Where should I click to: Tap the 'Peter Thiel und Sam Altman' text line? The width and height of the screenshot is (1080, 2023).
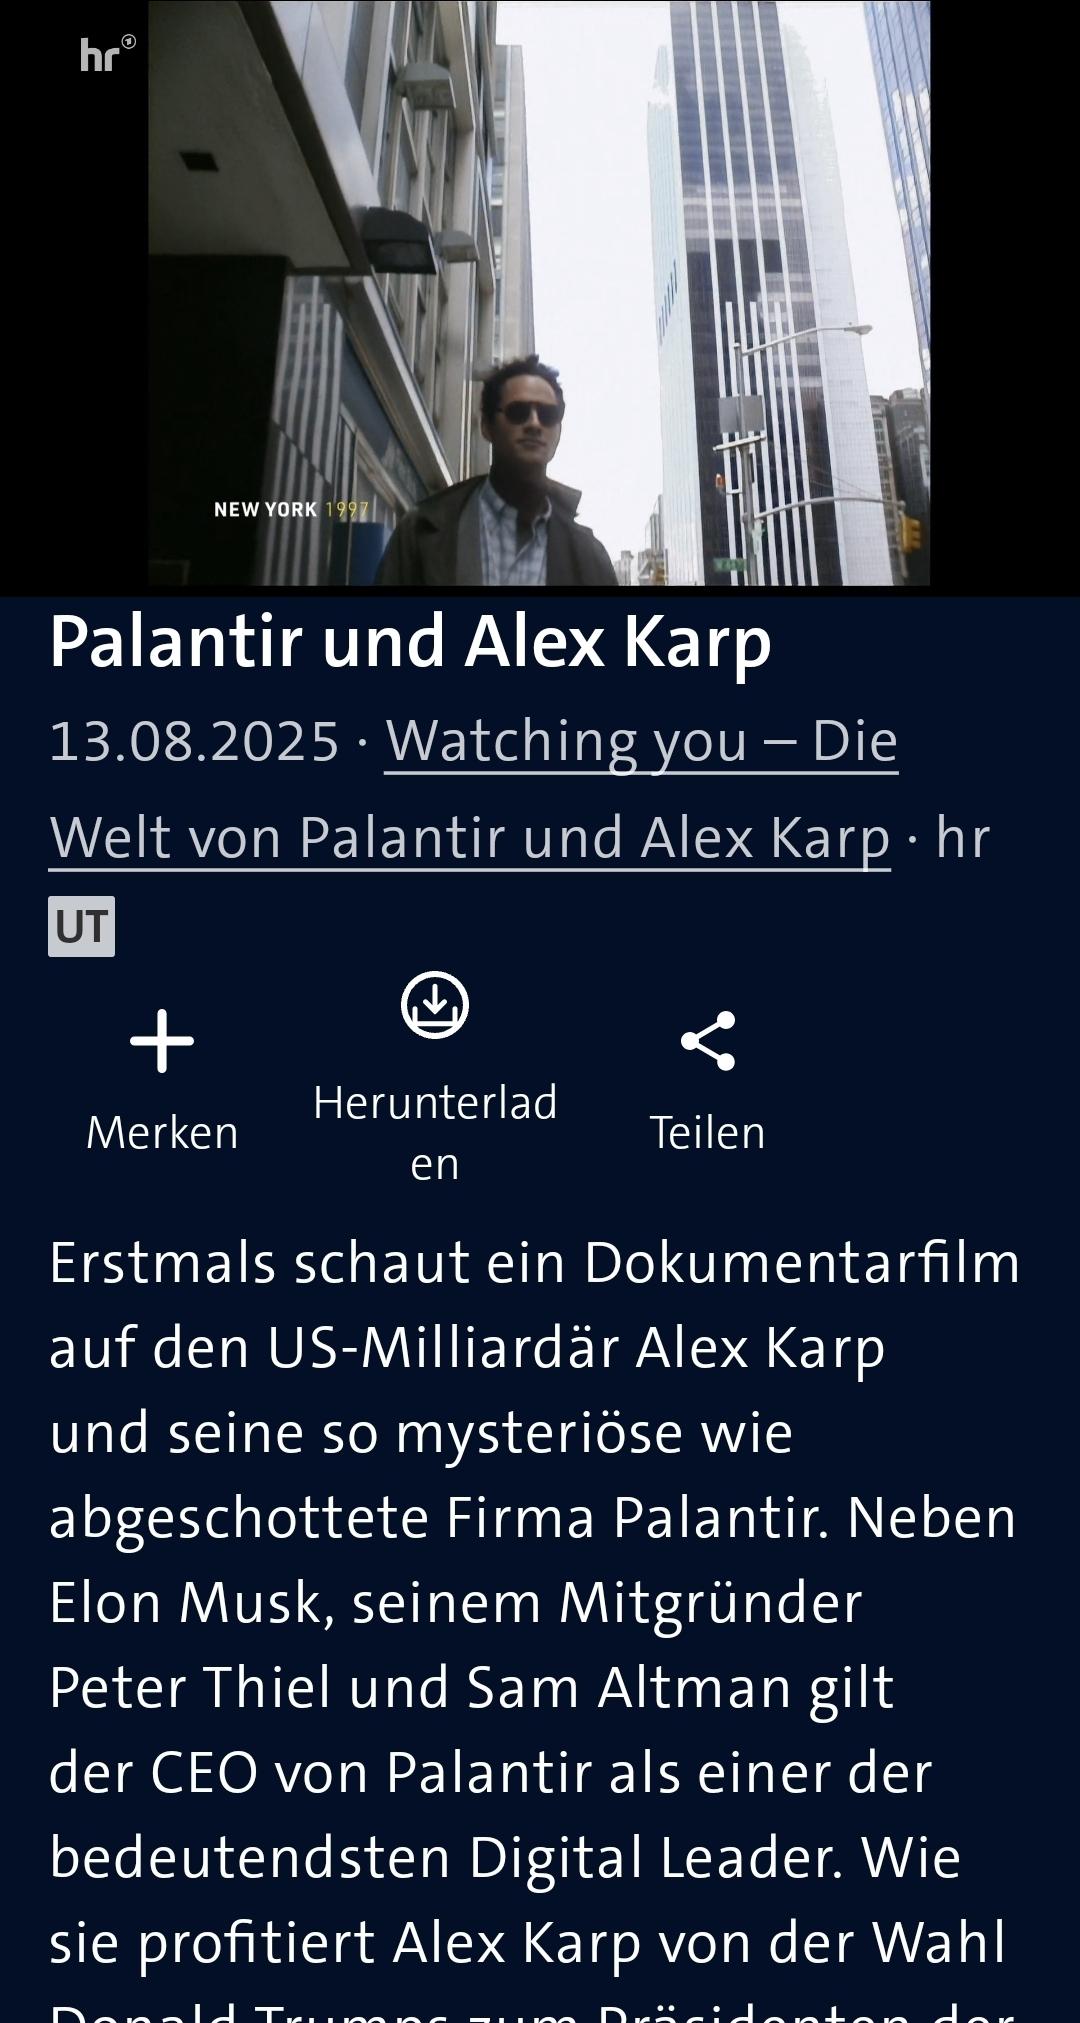[x=471, y=1687]
